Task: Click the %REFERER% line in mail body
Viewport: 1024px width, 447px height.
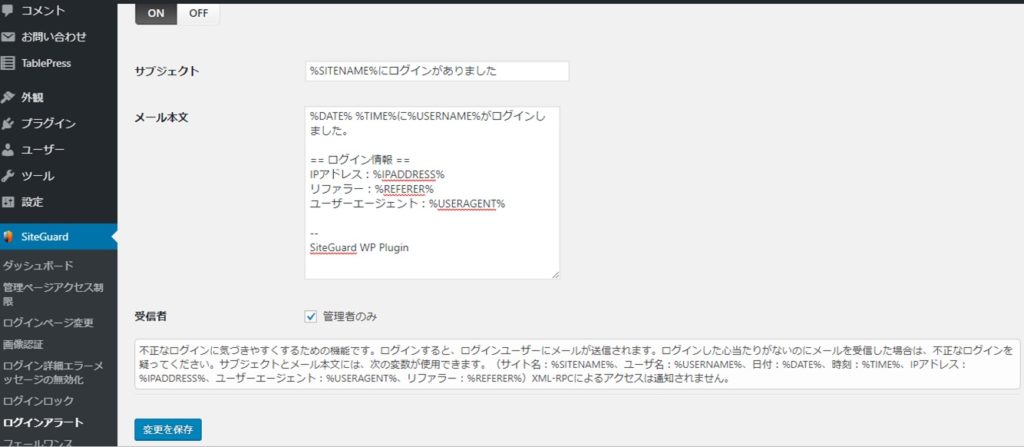Action: pos(372,189)
